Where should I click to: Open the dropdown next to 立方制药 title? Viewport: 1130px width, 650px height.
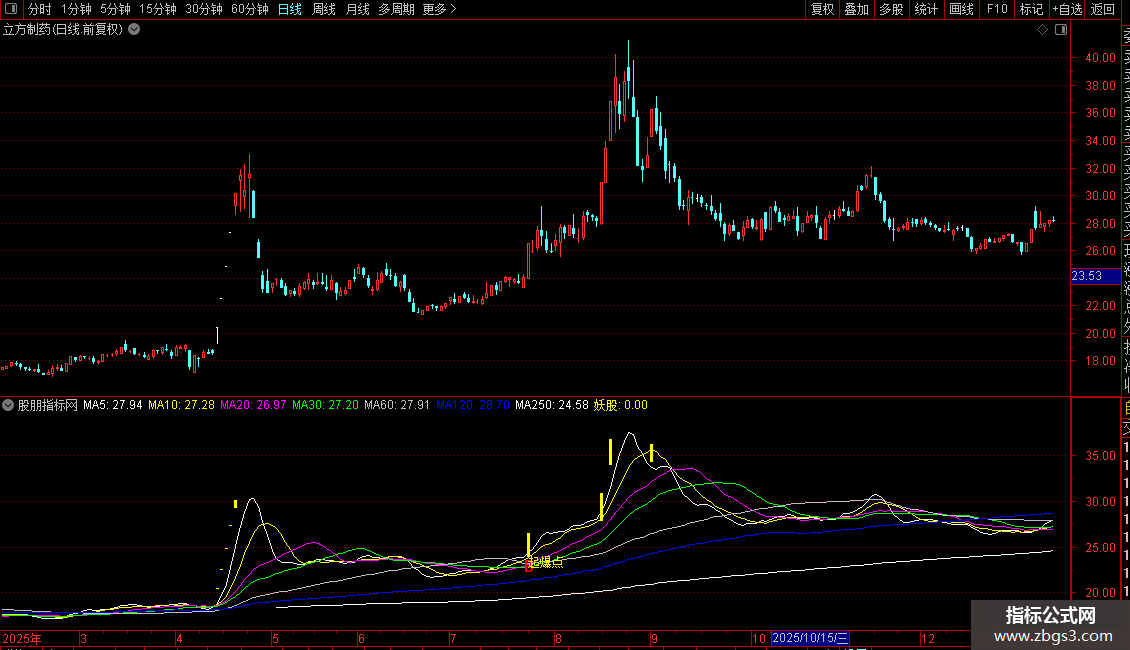[134, 30]
